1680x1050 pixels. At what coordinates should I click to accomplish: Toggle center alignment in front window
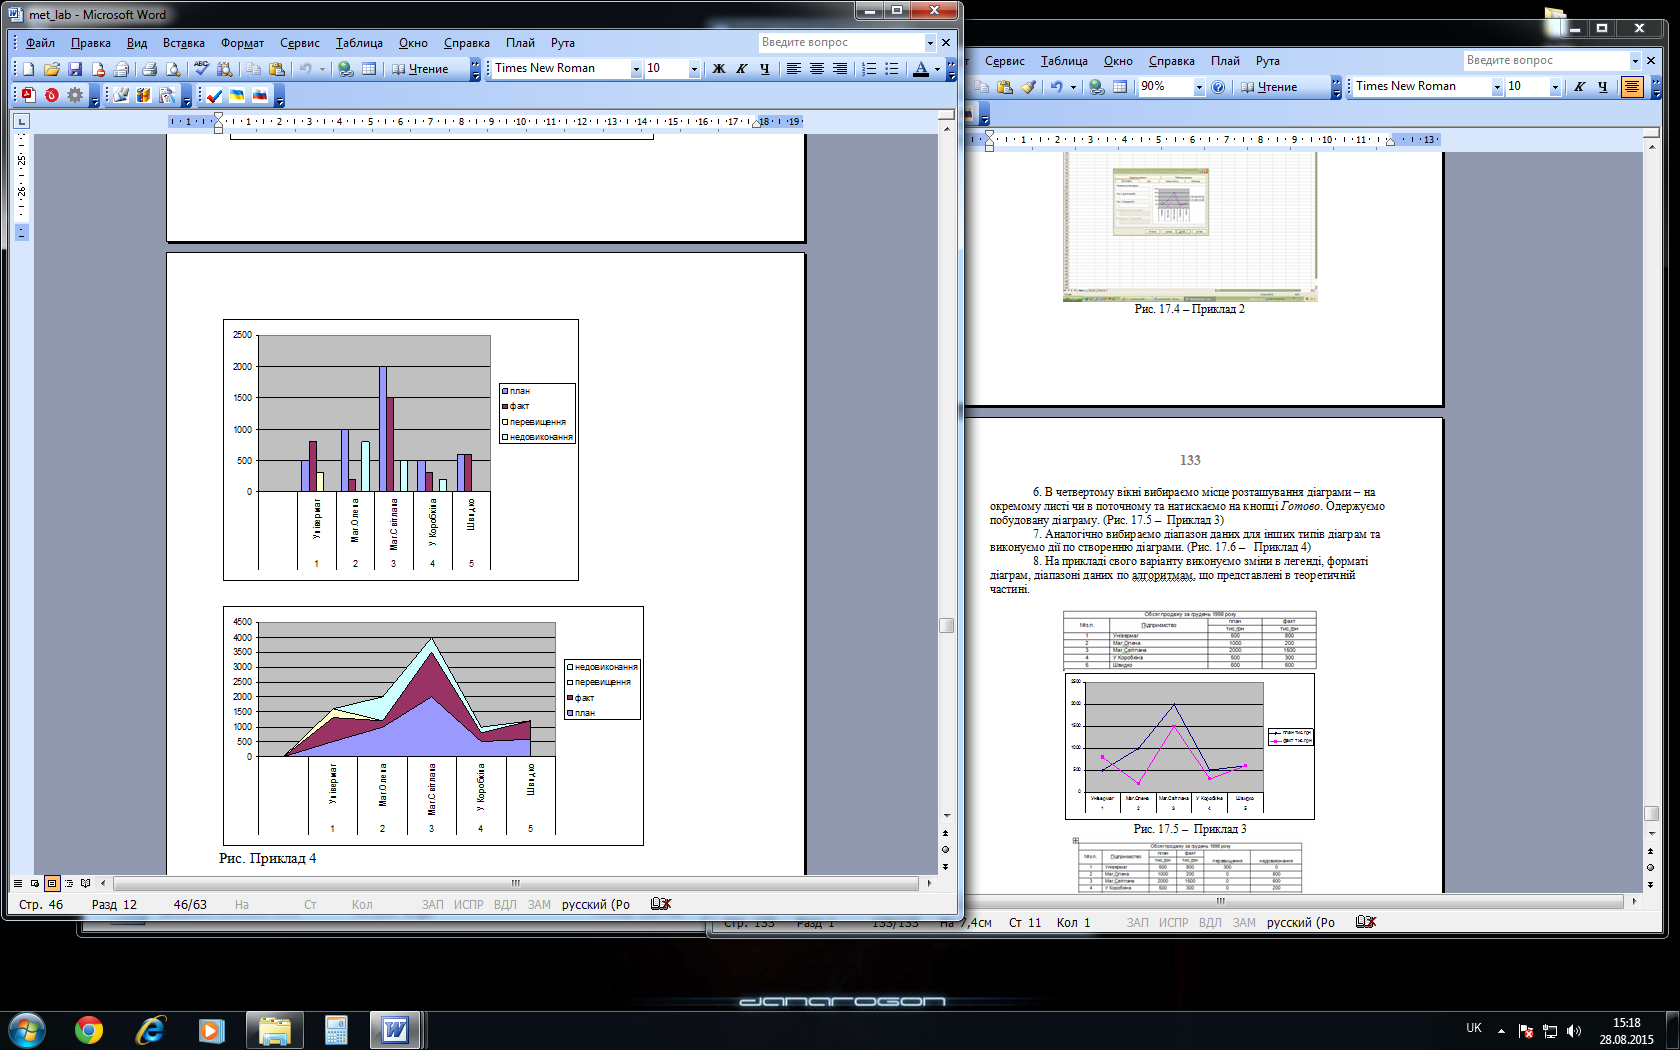tap(817, 69)
